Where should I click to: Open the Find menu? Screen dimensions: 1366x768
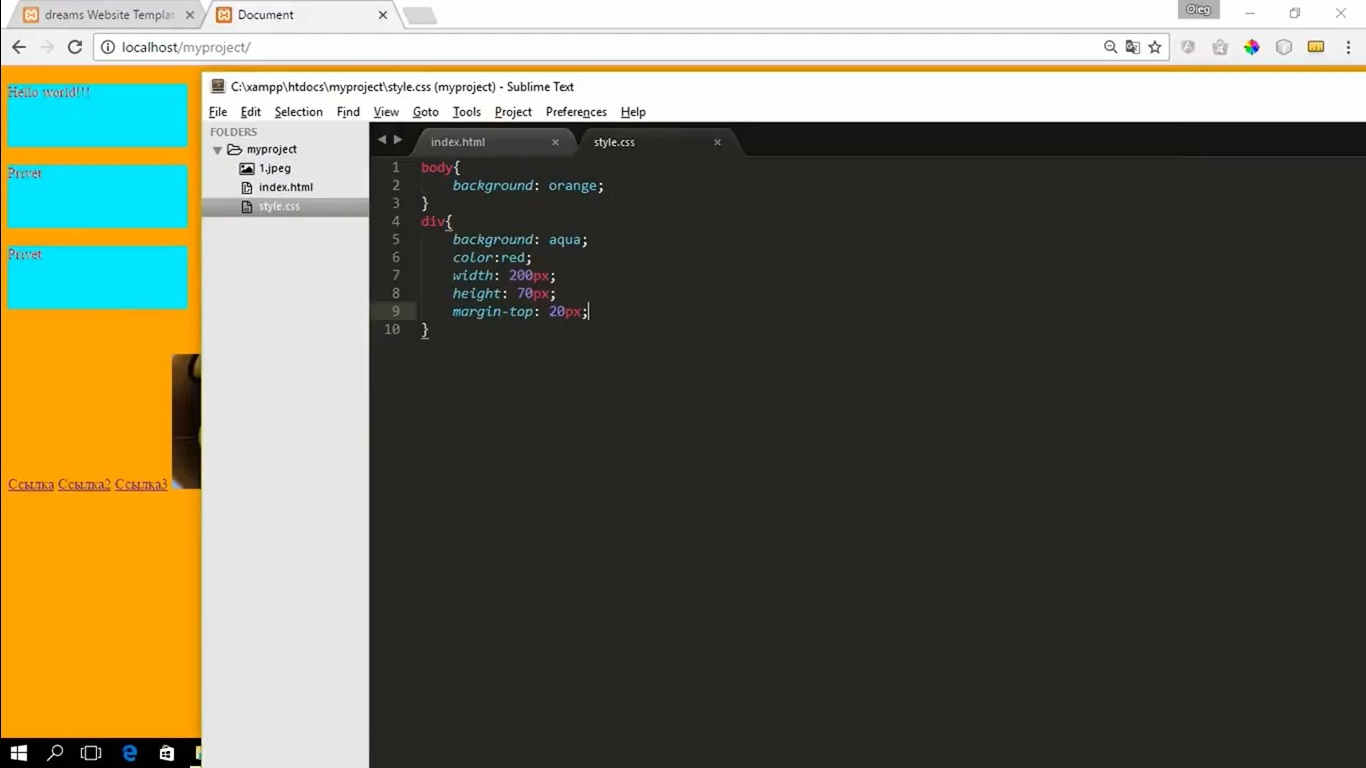click(x=348, y=112)
